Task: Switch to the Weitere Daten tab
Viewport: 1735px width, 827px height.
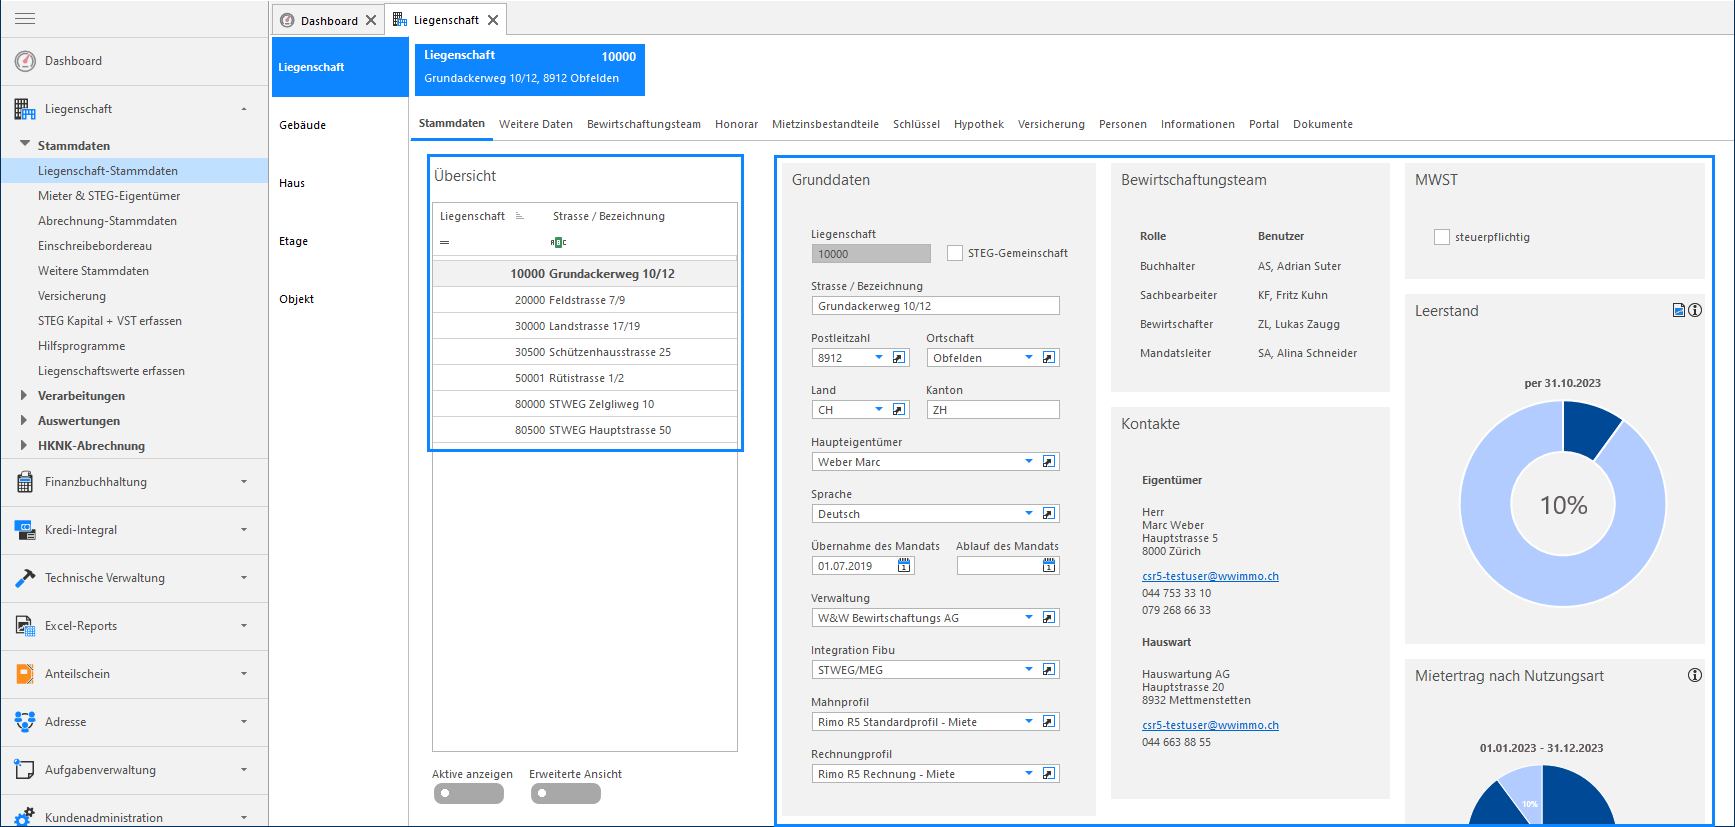Action: tap(536, 124)
